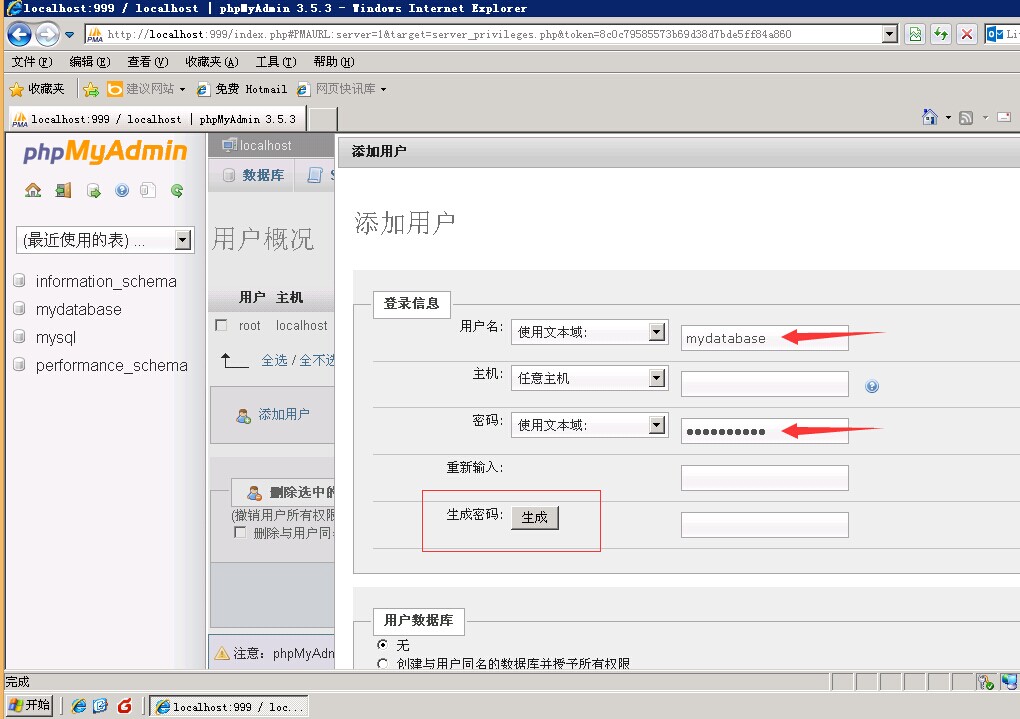Open the 查看 menu
1020x719 pixels.
click(148, 62)
